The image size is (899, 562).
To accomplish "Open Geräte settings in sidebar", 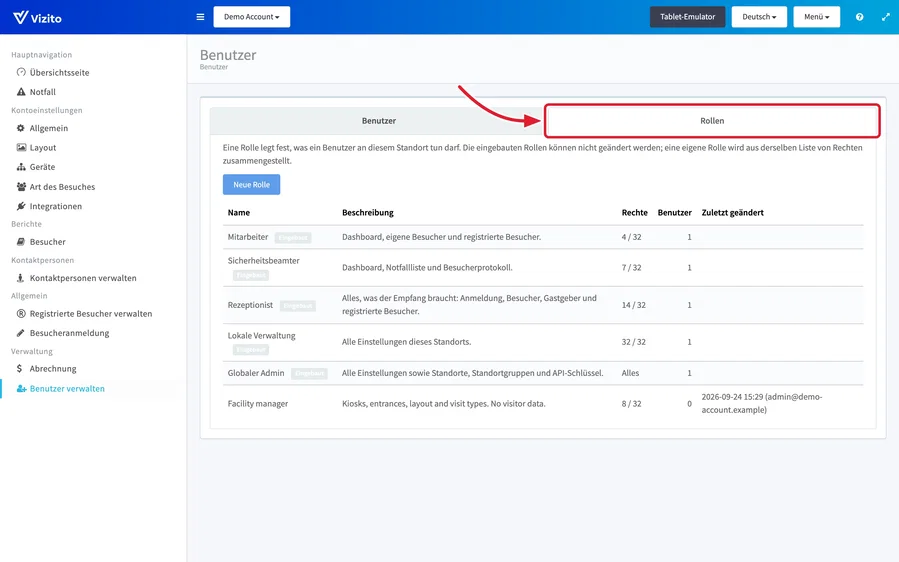I will point(42,167).
